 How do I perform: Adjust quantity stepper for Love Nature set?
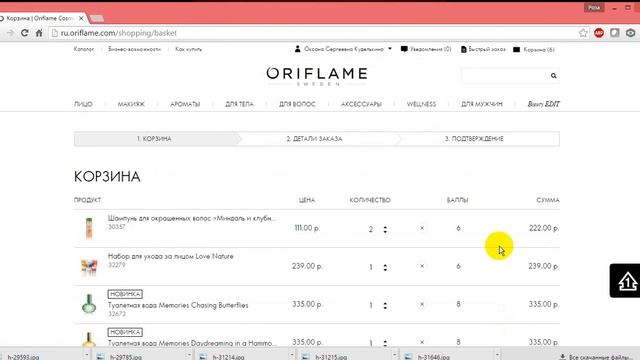(x=385, y=267)
